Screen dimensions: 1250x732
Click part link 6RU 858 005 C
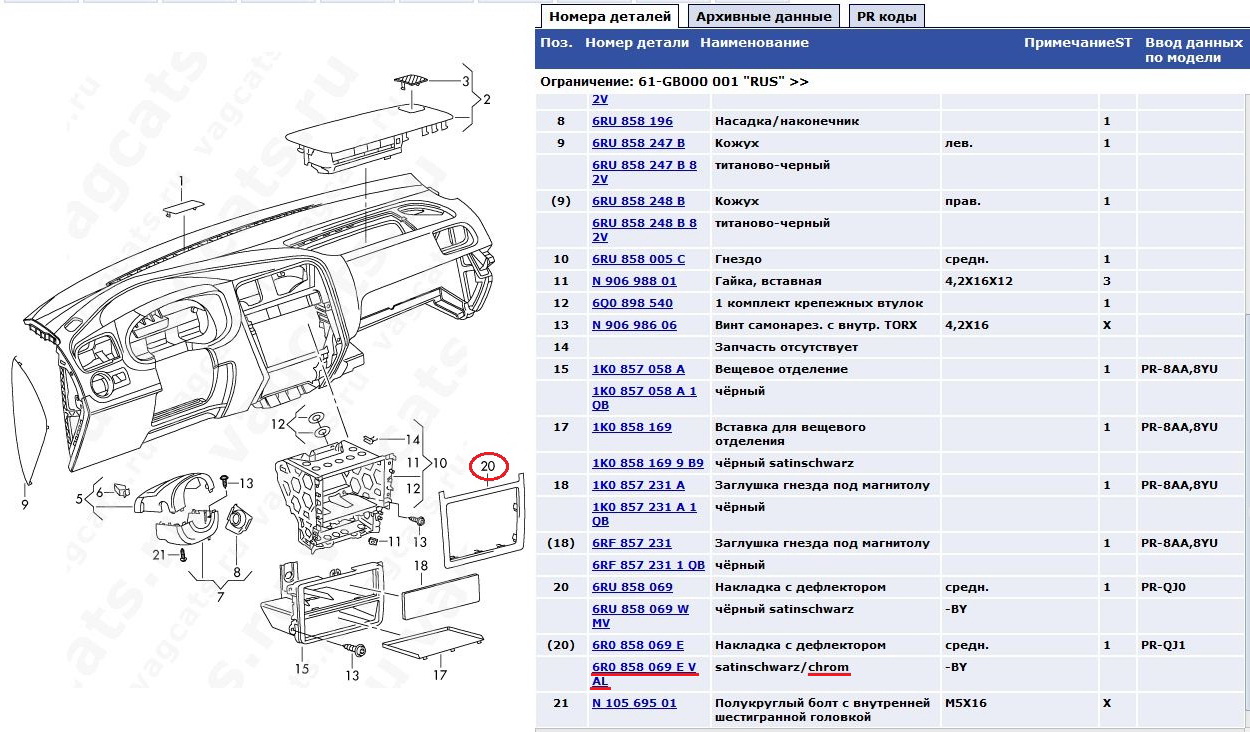pyautogui.click(x=638, y=259)
